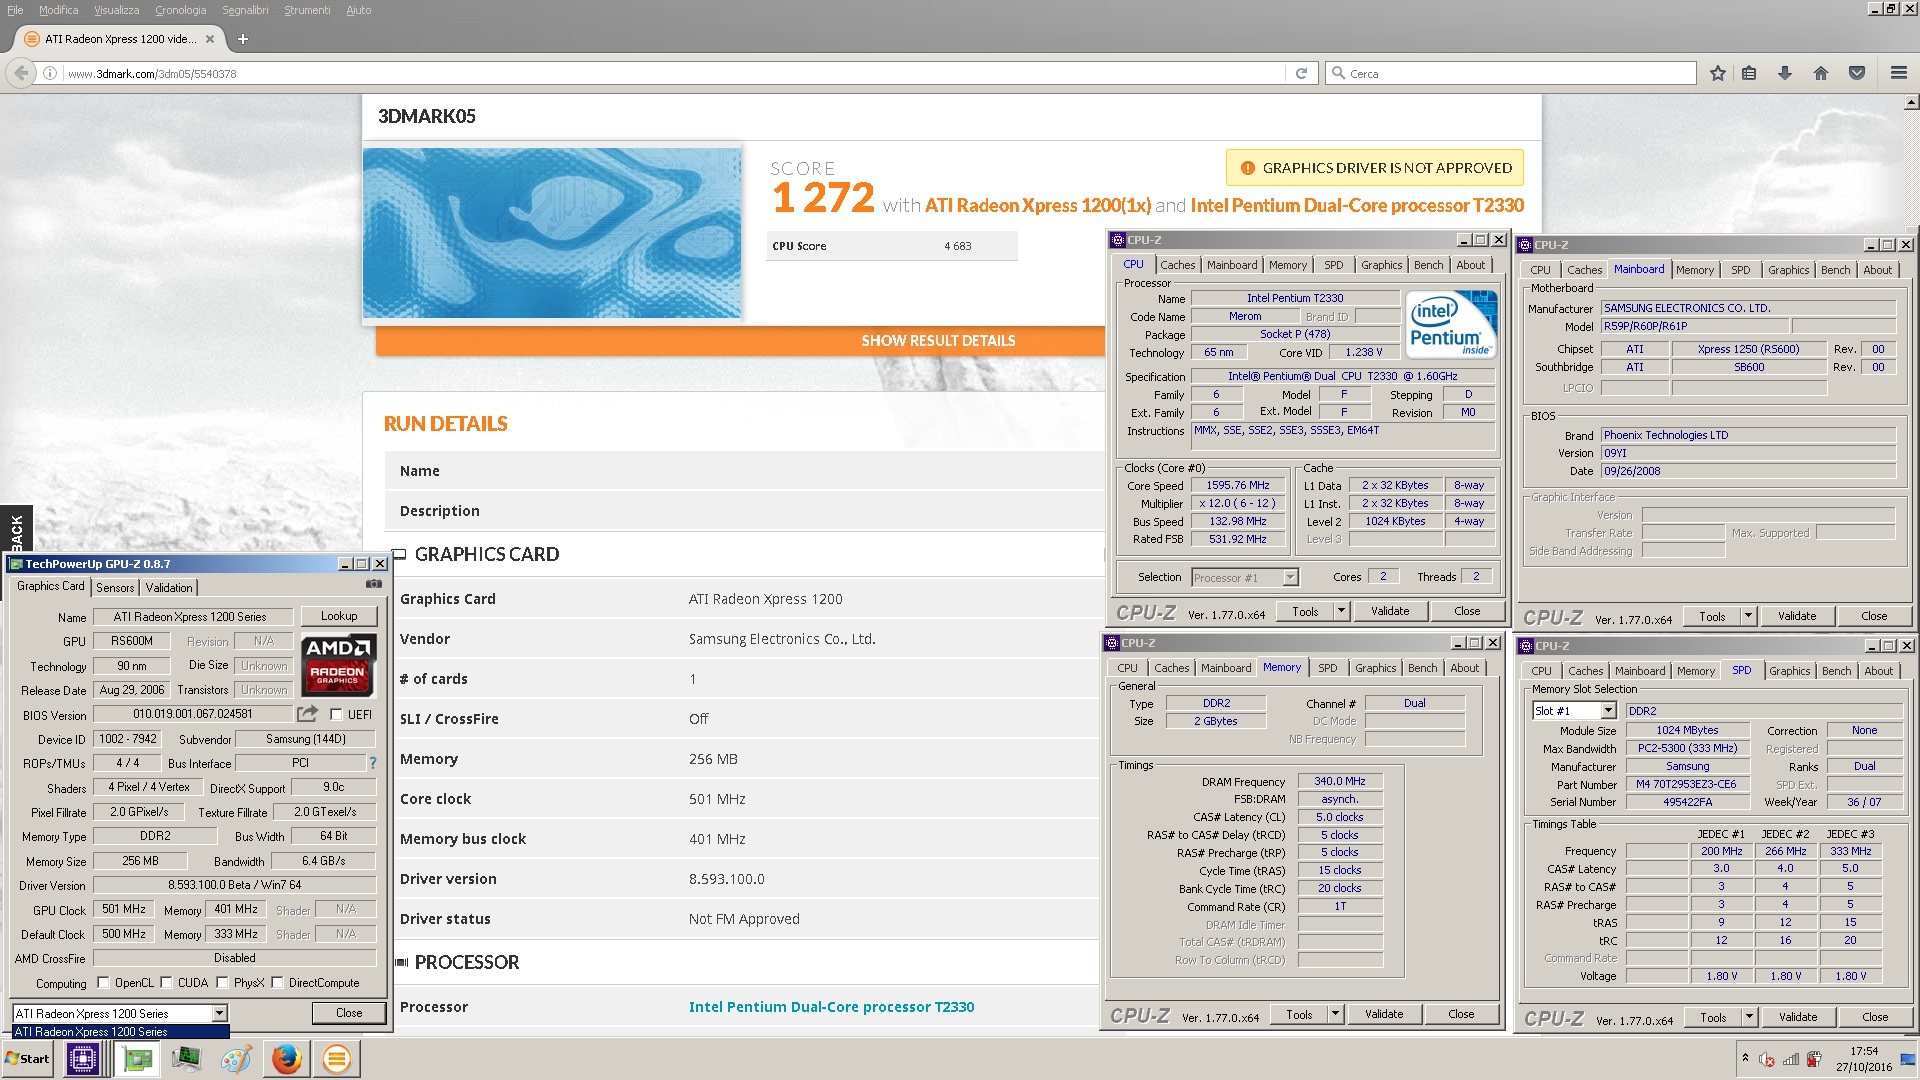Collapse the PROCESSOR section on 3DMark page

coord(402,962)
